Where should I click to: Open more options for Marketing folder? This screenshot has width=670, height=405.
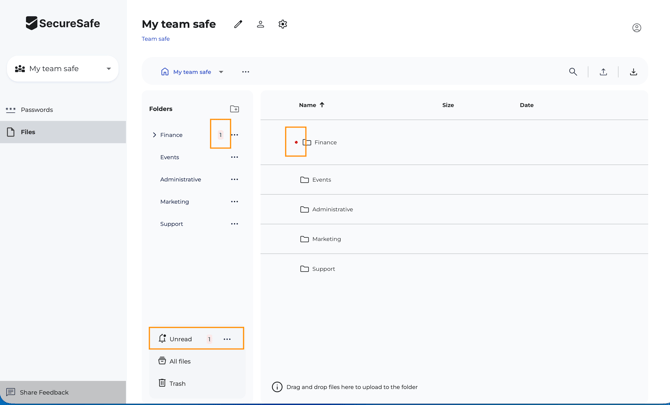[234, 202]
